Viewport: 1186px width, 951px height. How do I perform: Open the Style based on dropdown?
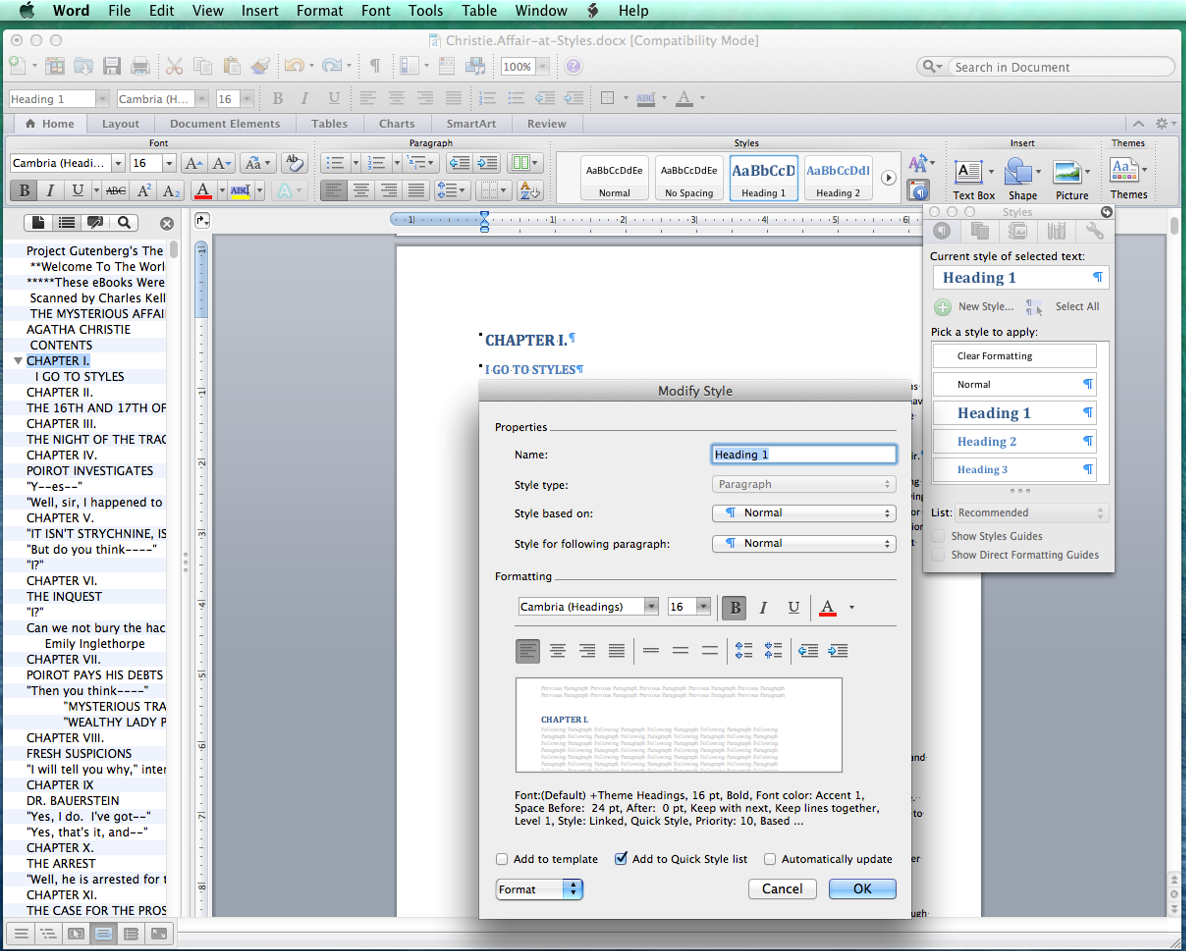point(804,513)
